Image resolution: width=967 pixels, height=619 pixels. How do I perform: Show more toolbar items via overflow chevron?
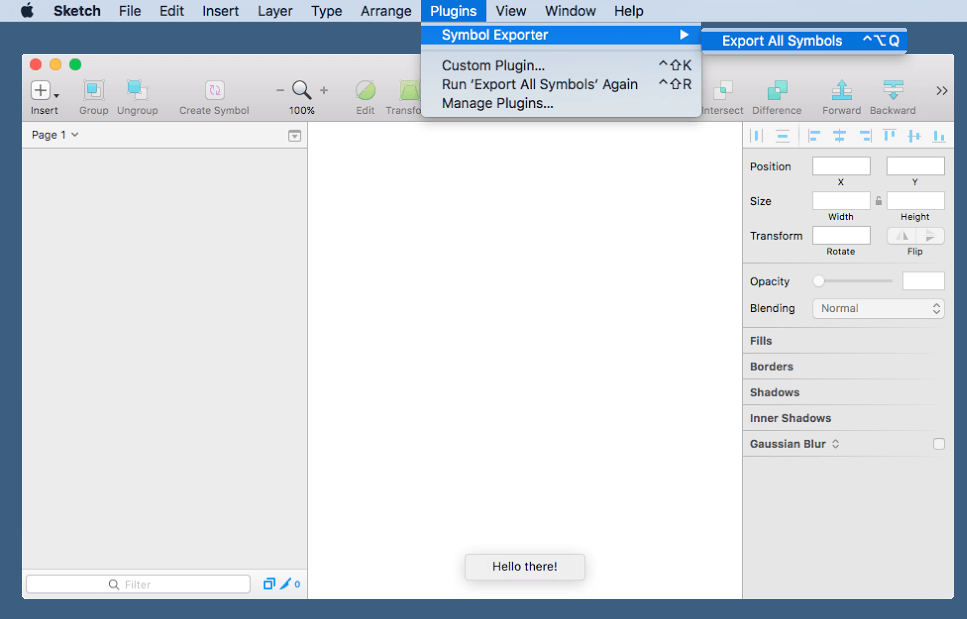[941, 91]
